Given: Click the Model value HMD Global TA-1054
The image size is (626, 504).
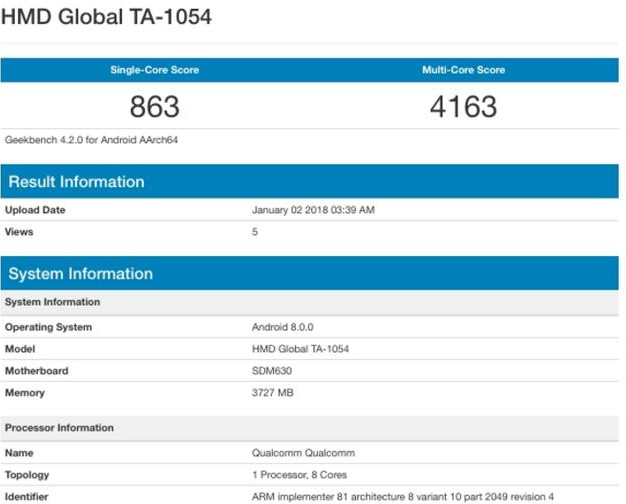Looking at the screenshot, I should click(301, 349).
